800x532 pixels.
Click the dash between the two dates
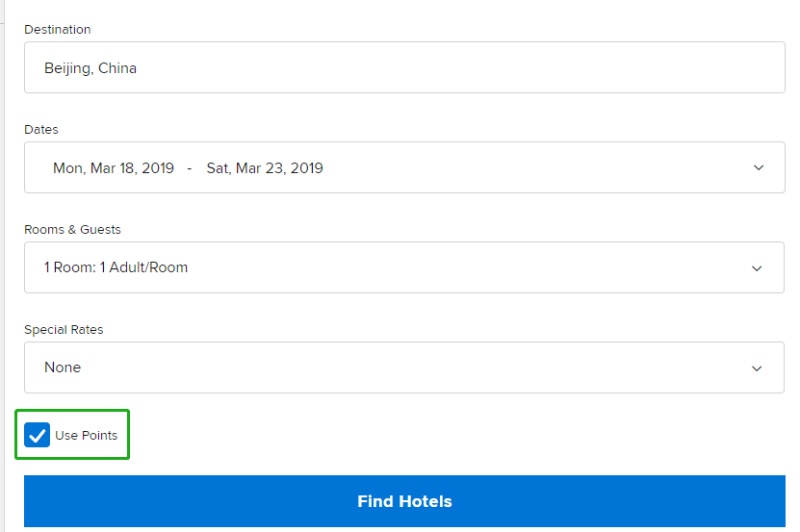coord(190,168)
